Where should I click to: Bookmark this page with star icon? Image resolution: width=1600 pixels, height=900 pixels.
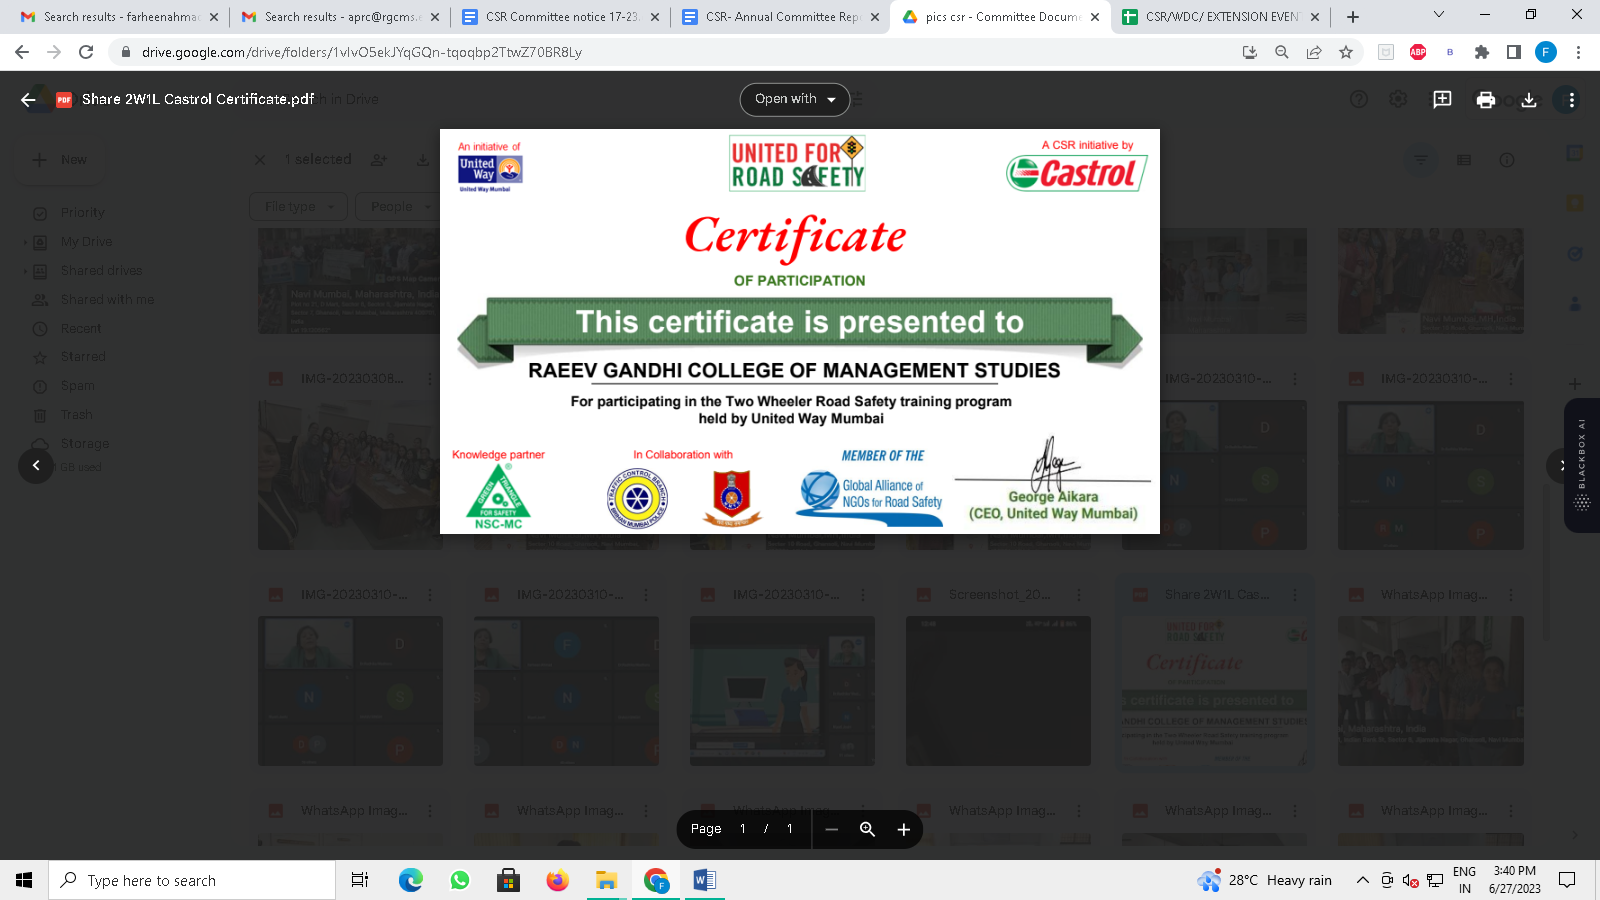pos(1346,52)
